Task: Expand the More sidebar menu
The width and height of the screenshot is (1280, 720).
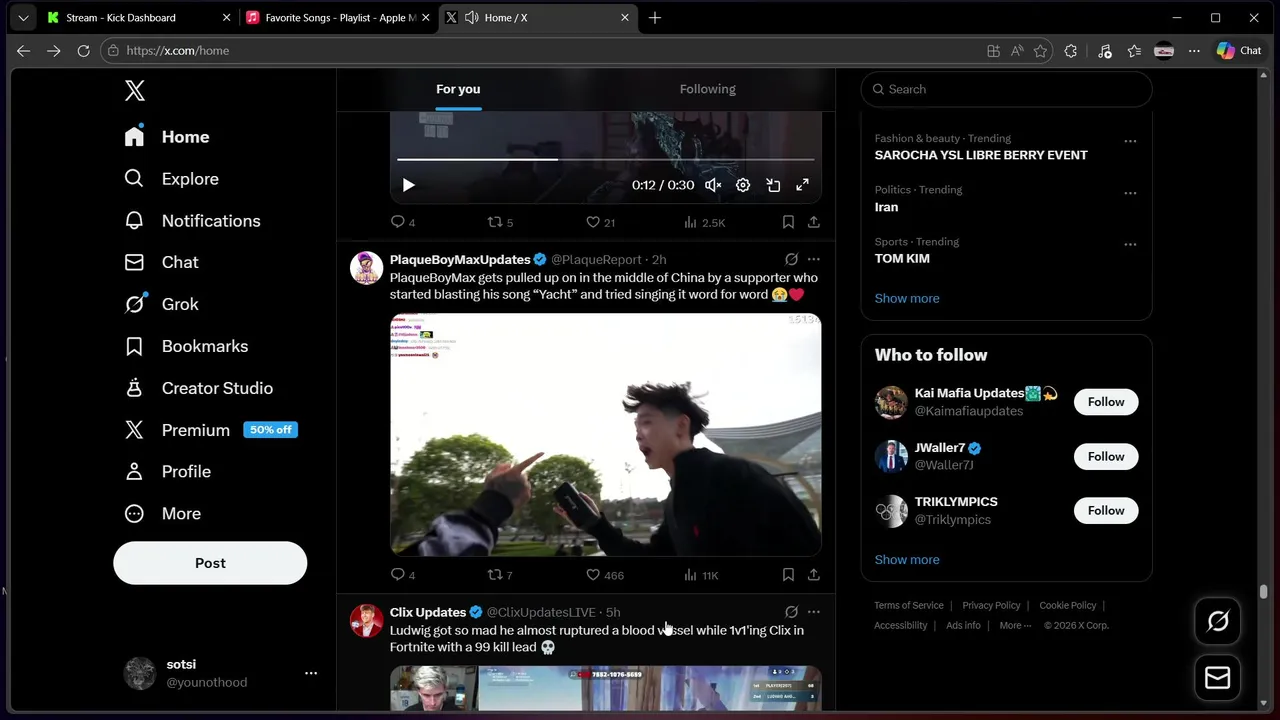Action: (x=162, y=513)
